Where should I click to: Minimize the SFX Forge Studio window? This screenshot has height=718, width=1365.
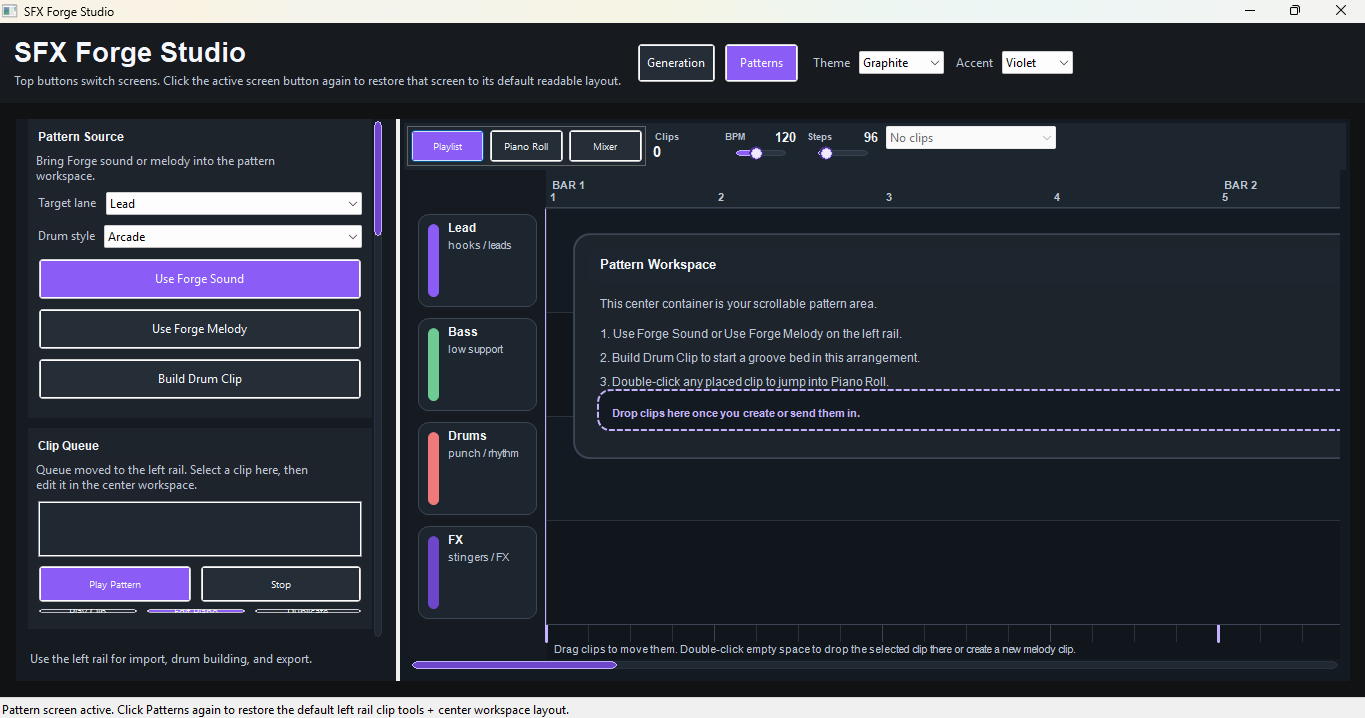(x=1250, y=11)
